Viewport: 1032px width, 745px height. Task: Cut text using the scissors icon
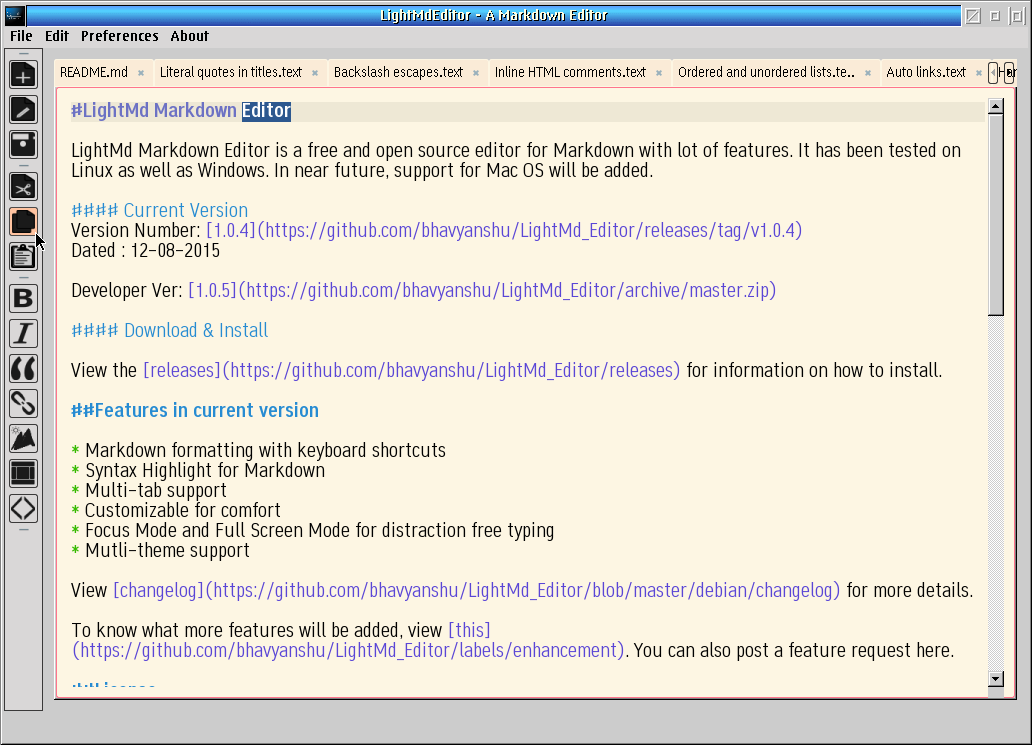click(x=22, y=185)
